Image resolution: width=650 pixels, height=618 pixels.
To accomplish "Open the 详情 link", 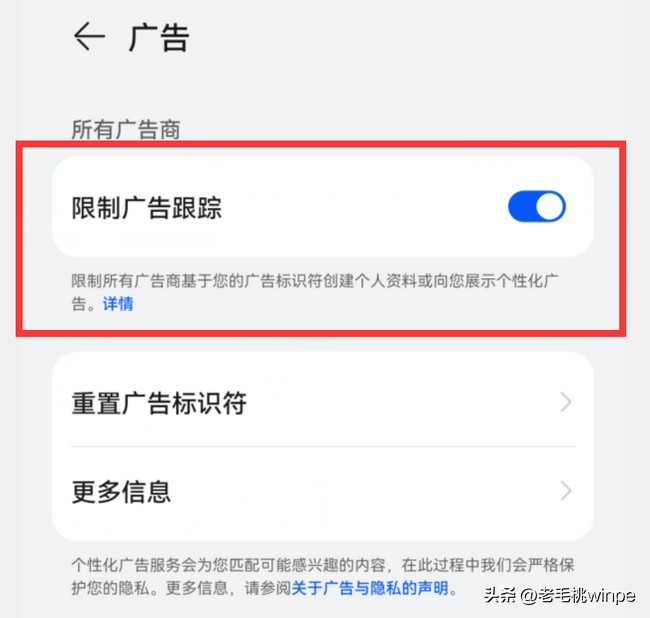I will 118,304.
